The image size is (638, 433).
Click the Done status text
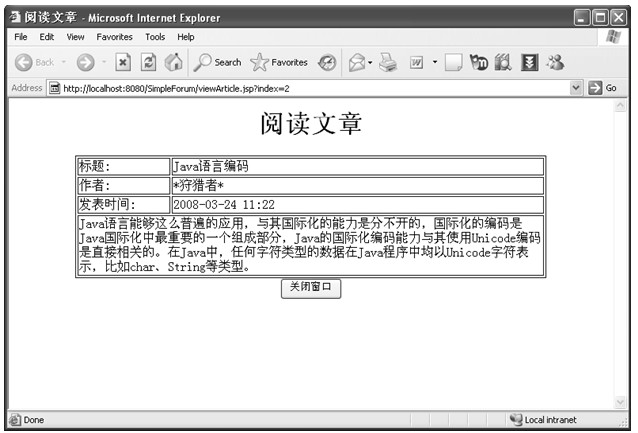point(34,420)
